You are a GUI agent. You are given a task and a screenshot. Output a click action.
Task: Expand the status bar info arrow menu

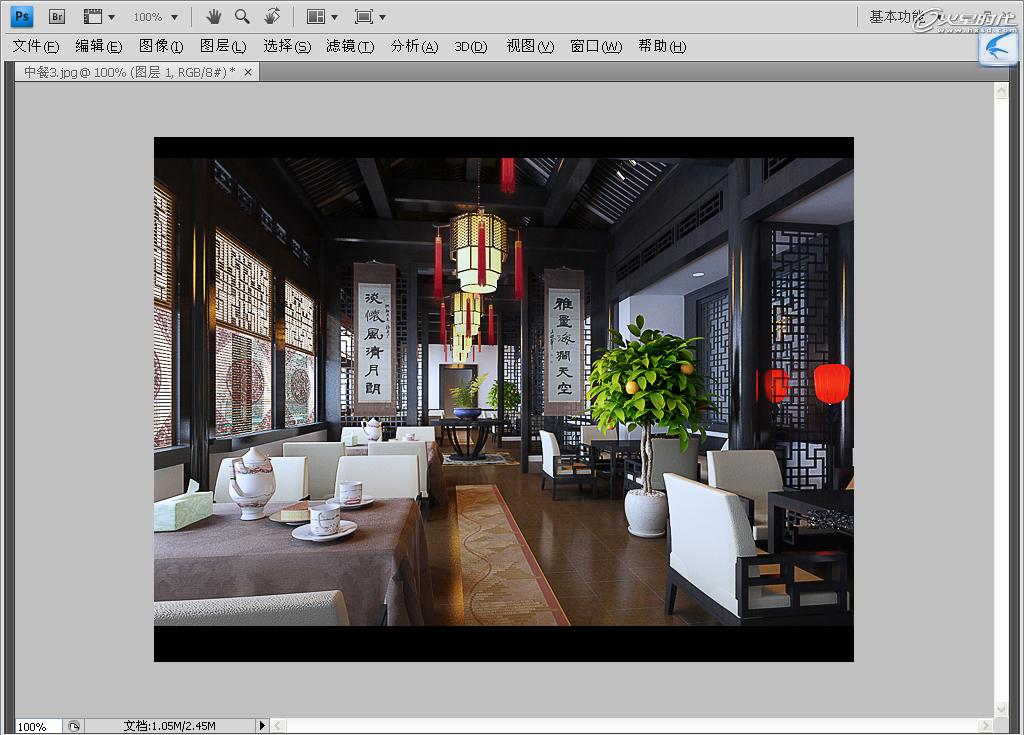pos(262,726)
